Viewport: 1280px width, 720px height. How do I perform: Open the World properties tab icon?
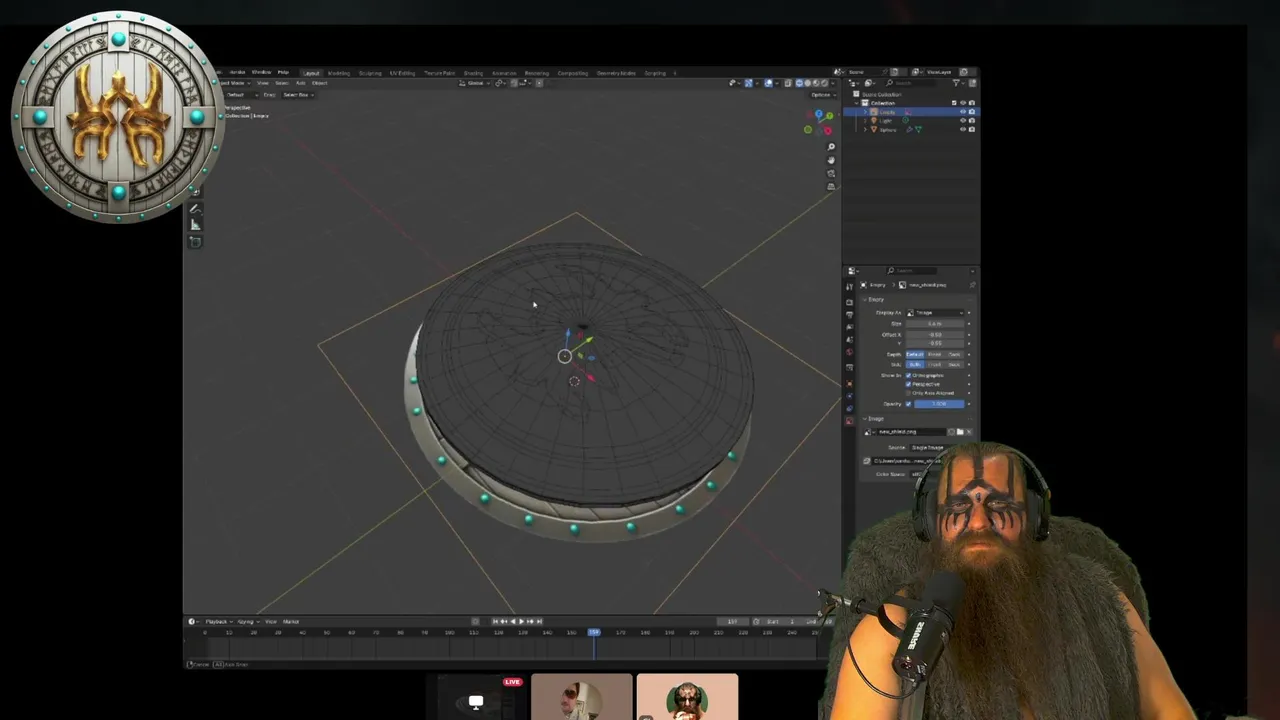(x=850, y=352)
